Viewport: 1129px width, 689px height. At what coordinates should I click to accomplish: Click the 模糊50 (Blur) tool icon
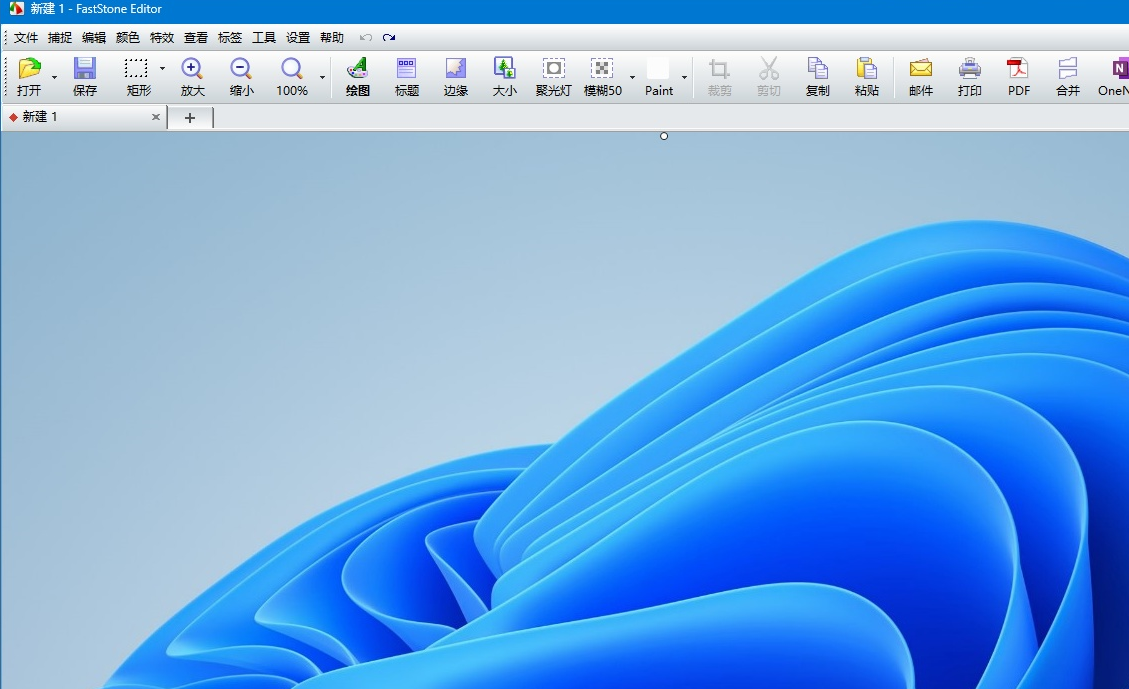point(602,69)
